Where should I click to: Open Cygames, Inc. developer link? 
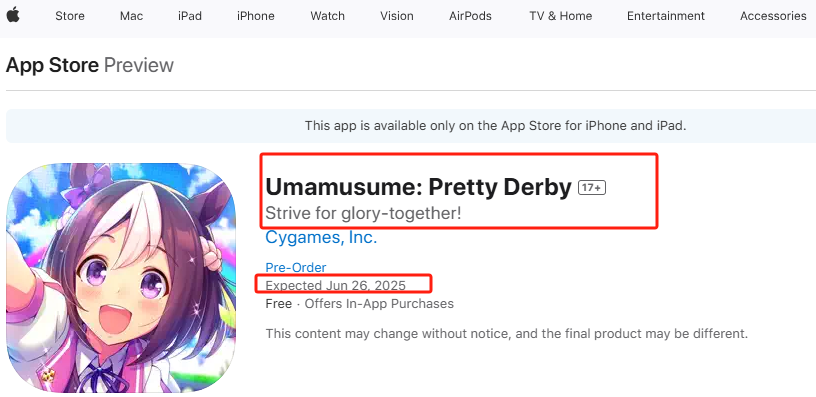tap(321, 237)
